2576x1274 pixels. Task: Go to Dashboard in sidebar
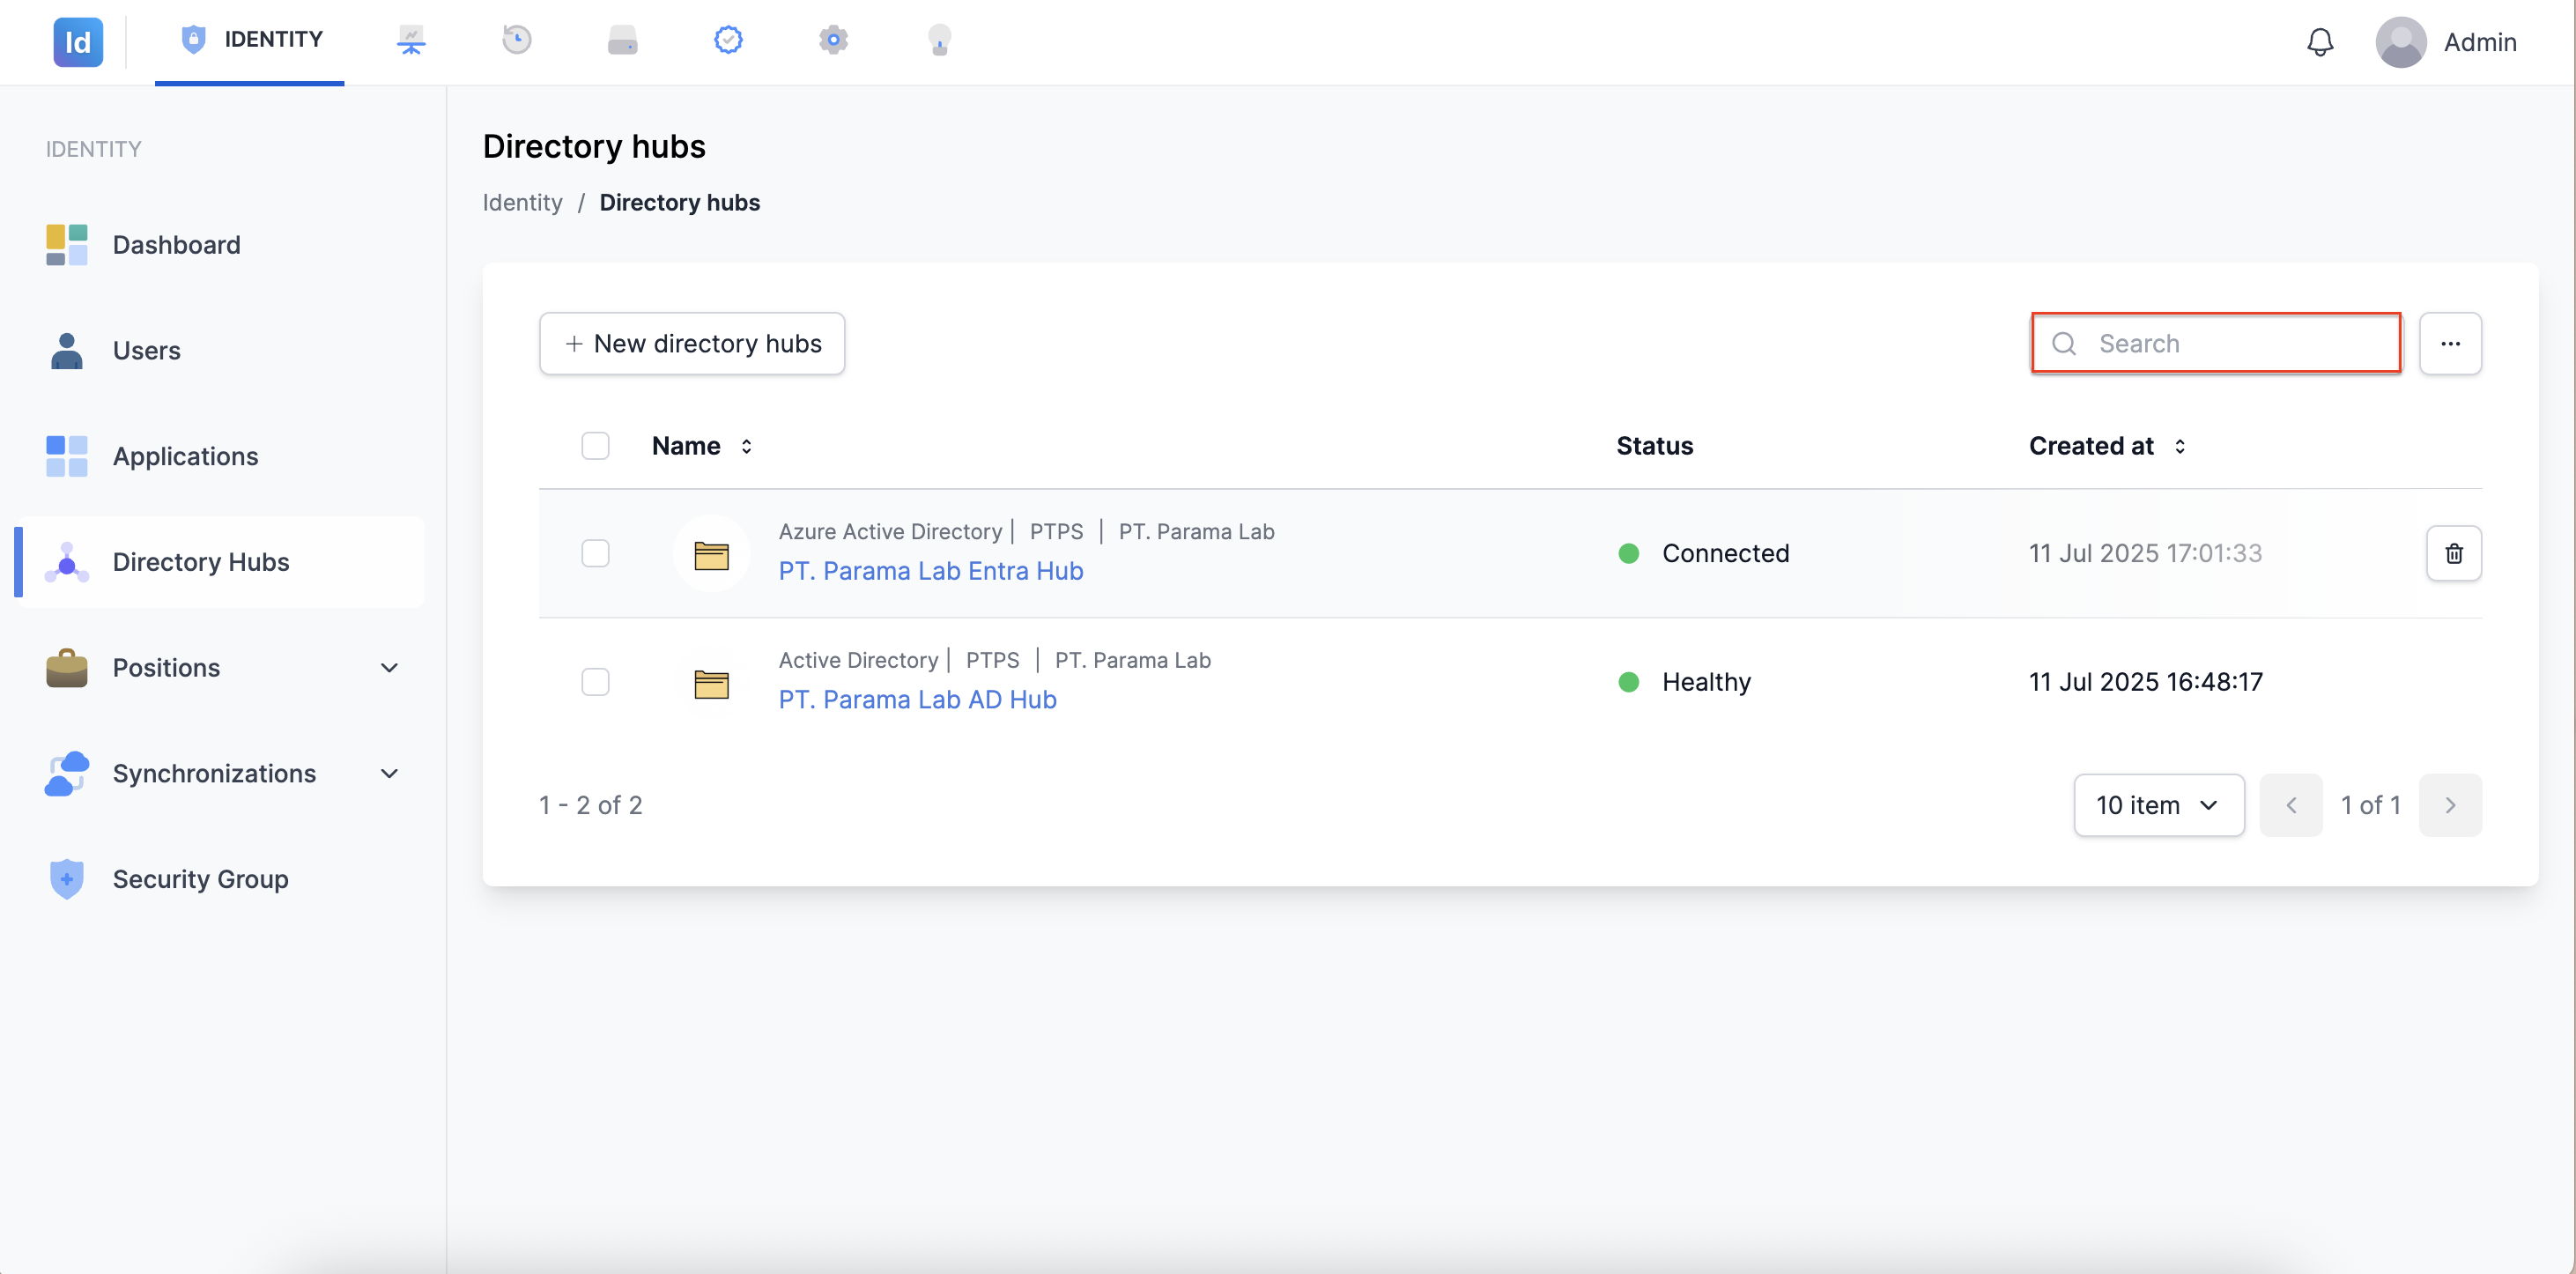(220, 245)
